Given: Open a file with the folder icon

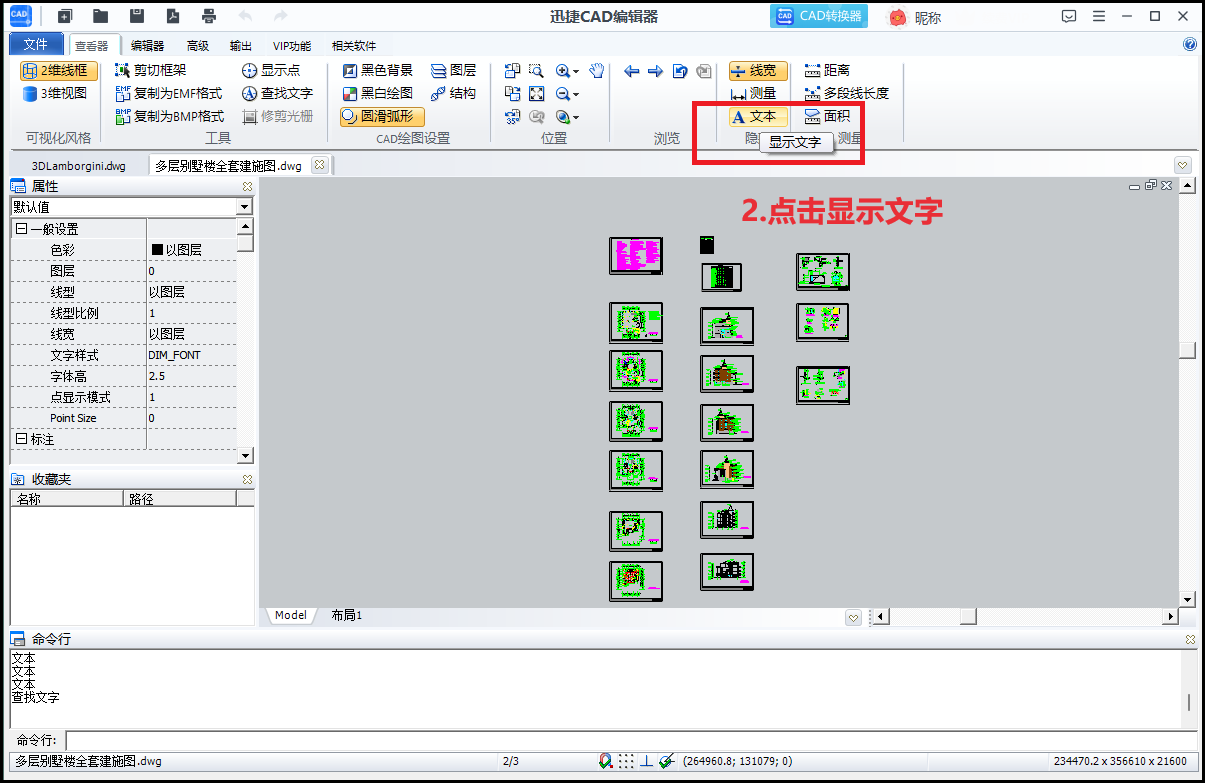Looking at the screenshot, I should click(101, 16).
